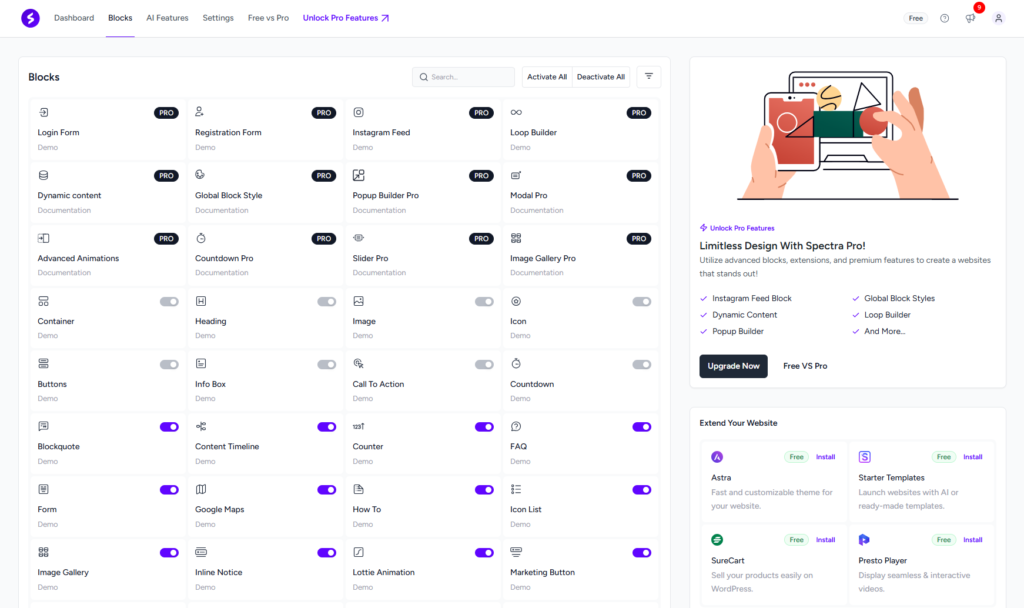Select the Blocks tab
Viewport: 1024px width, 608px height.
tap(120, 18)
